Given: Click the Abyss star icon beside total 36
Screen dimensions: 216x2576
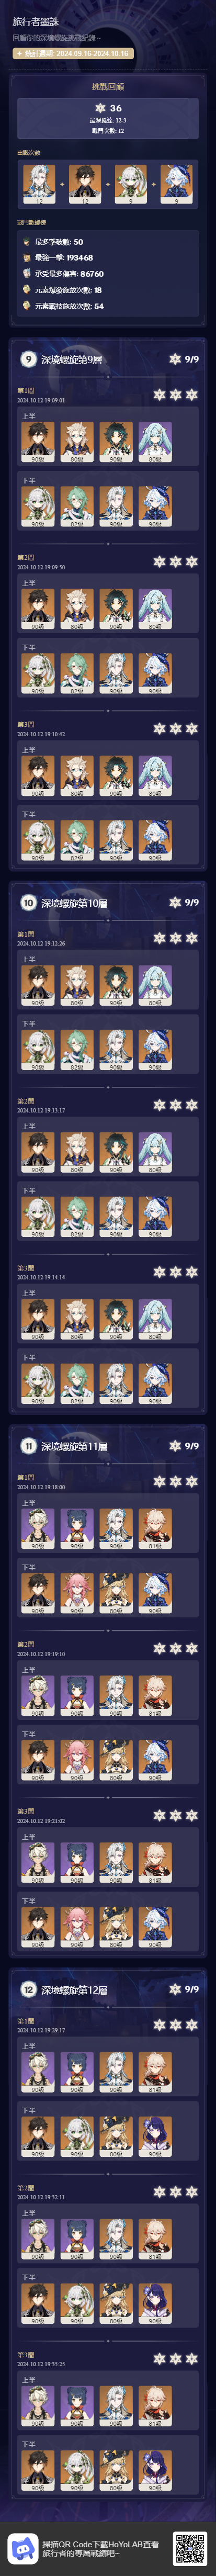Looking at the screenshot, I should click(x=99, y=108).
